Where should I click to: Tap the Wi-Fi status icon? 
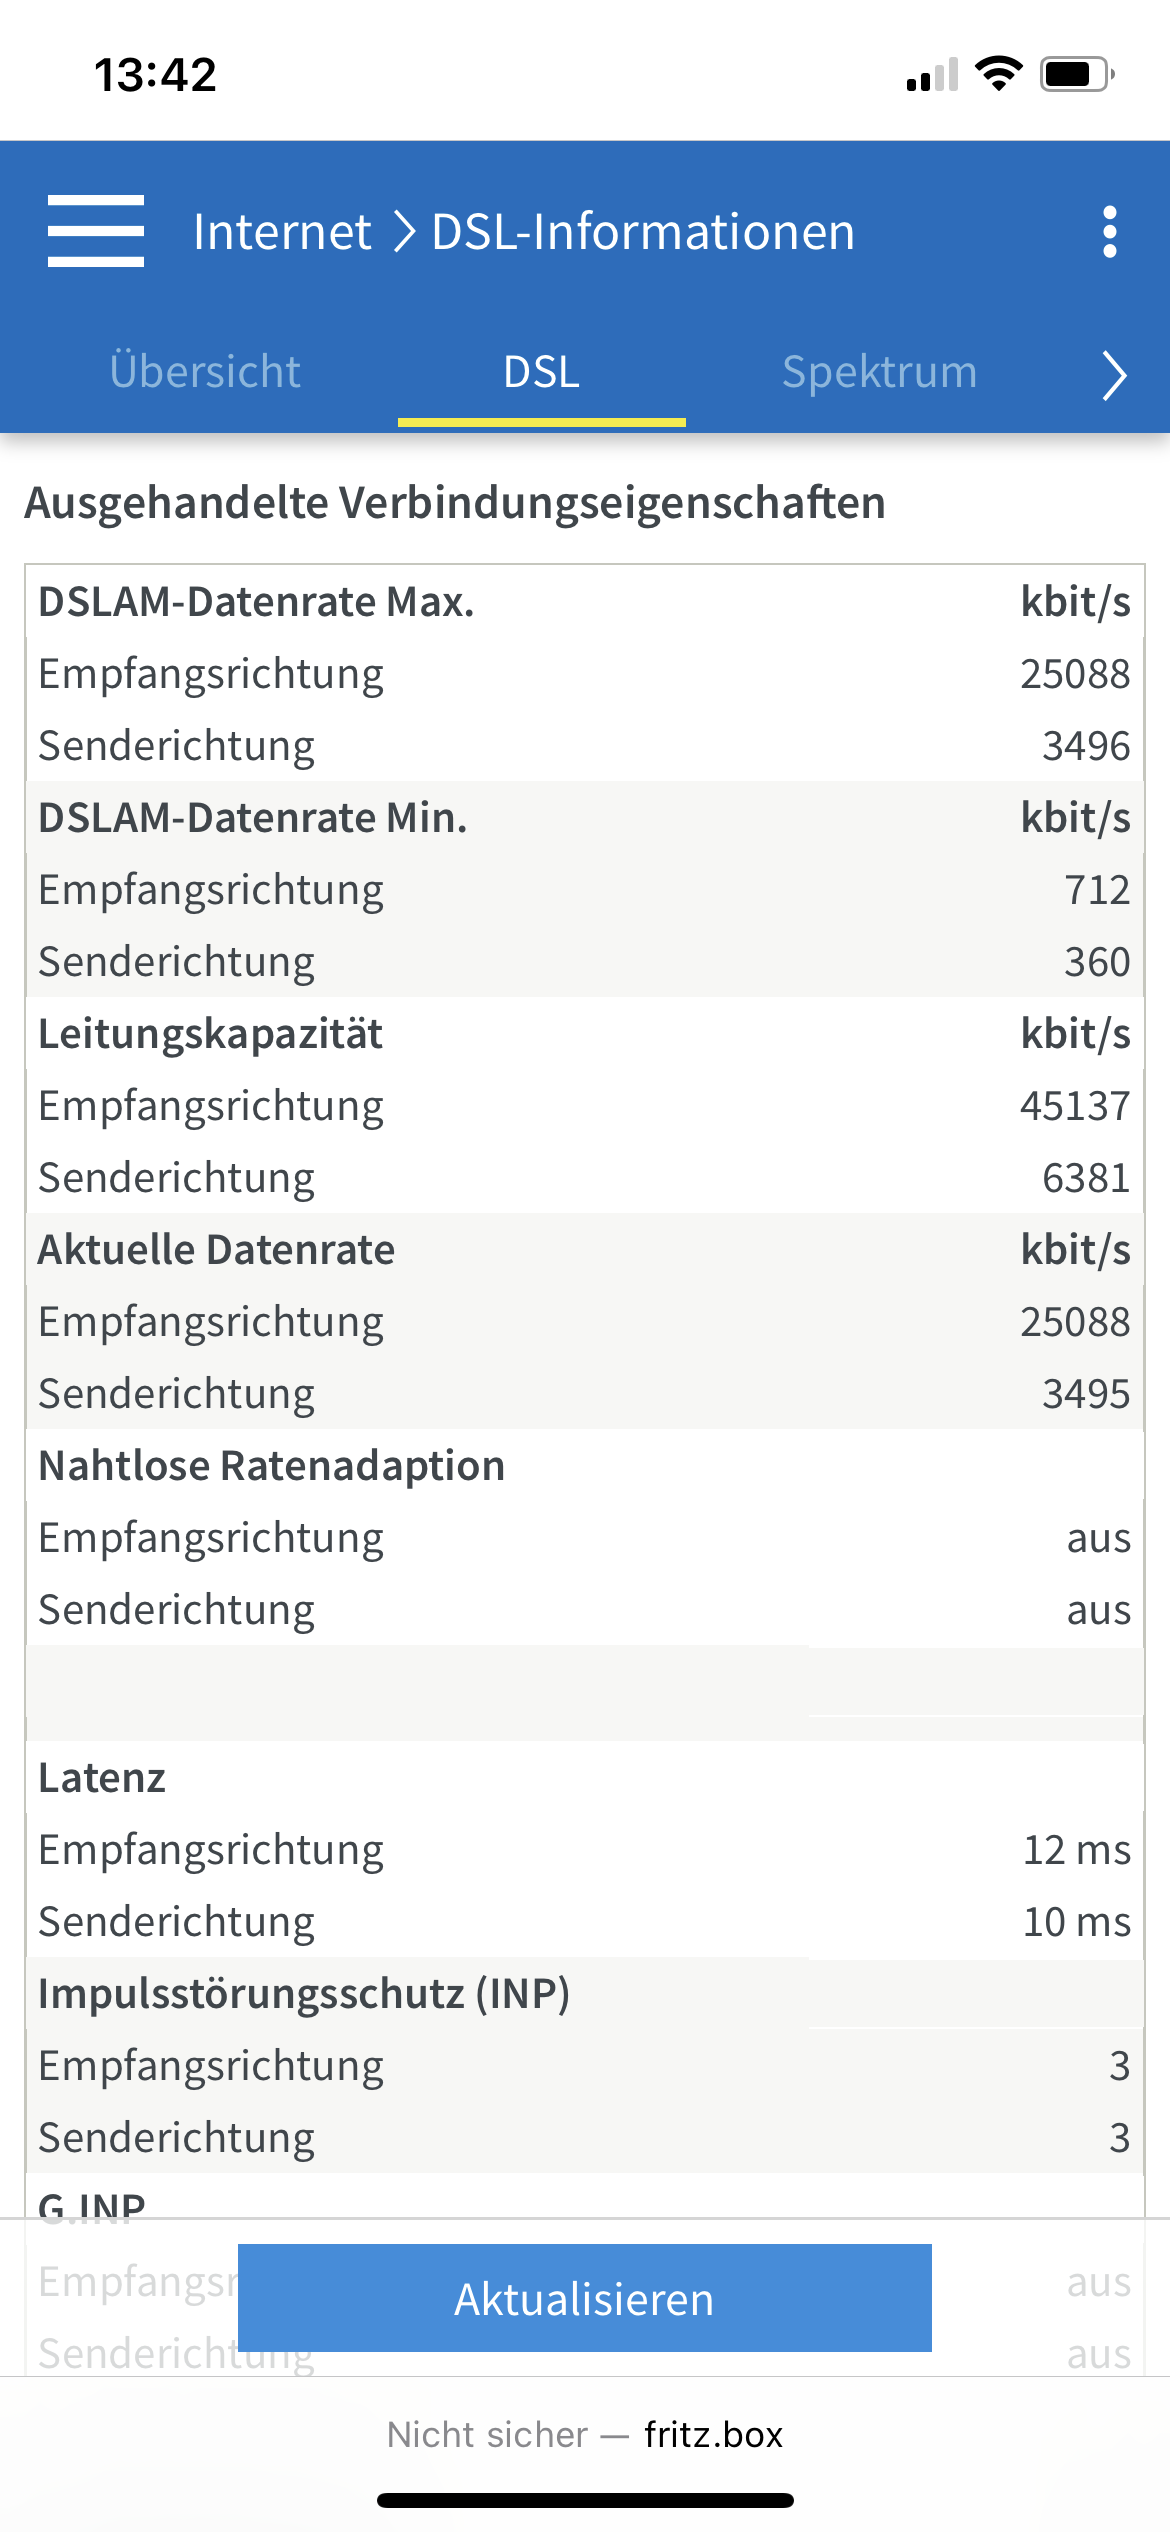point(998,74)
